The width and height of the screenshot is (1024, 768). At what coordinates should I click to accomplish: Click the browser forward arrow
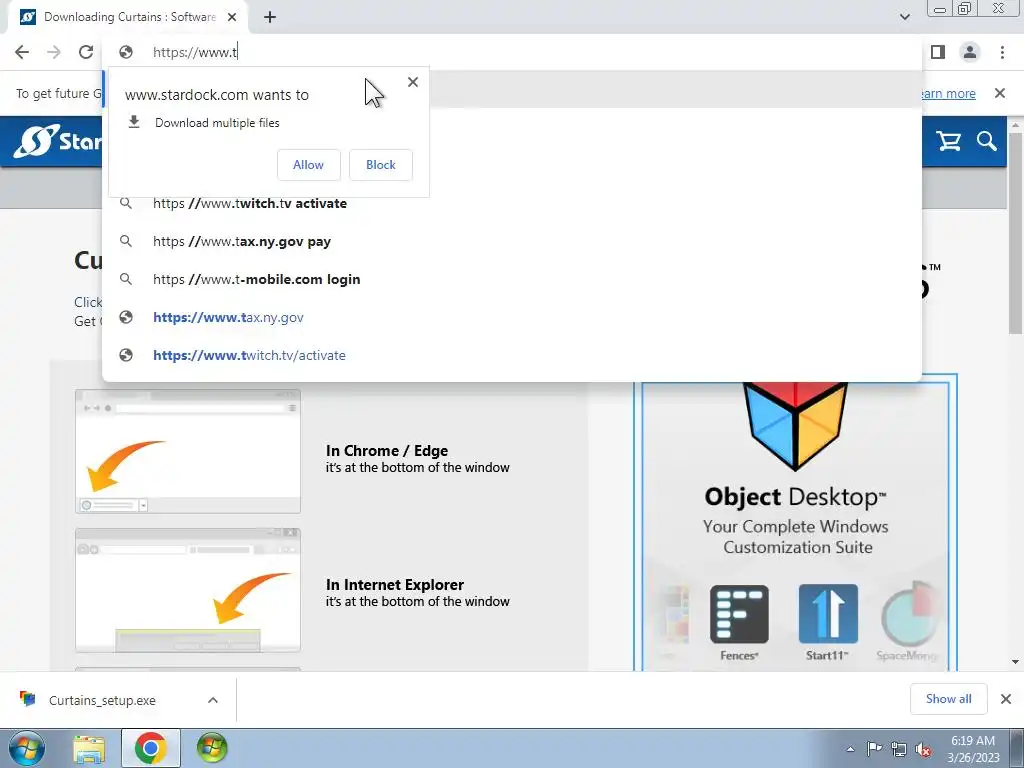pyautogui.click(x=54, y=52)
